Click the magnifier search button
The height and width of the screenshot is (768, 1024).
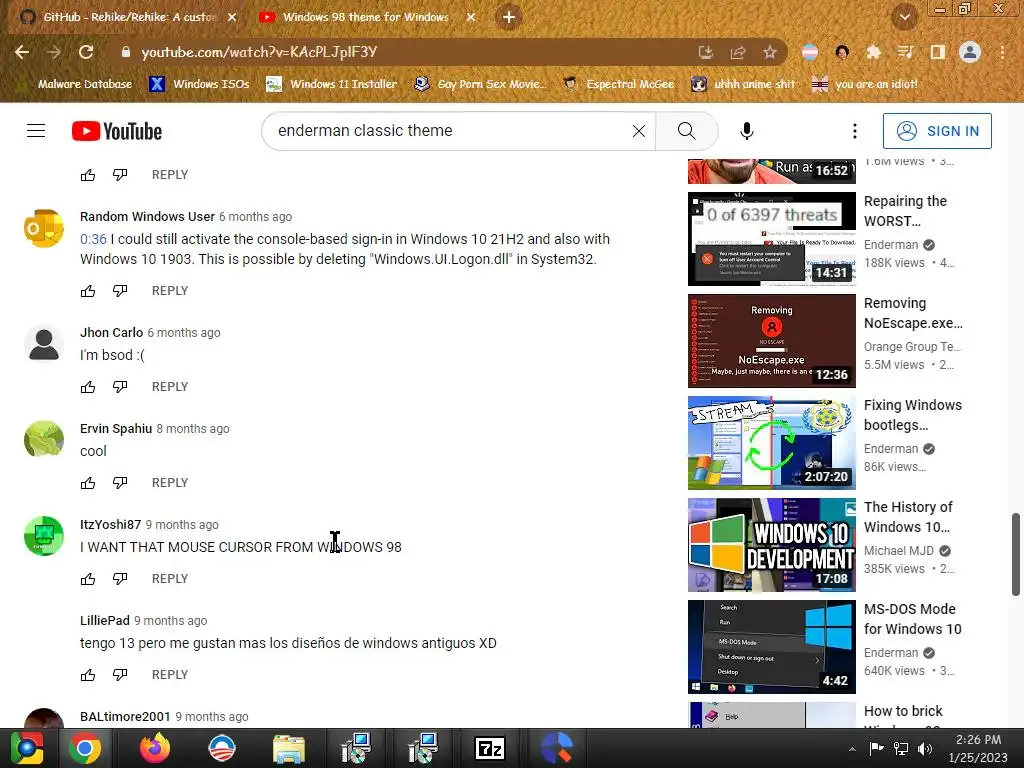tap(686, 131)
